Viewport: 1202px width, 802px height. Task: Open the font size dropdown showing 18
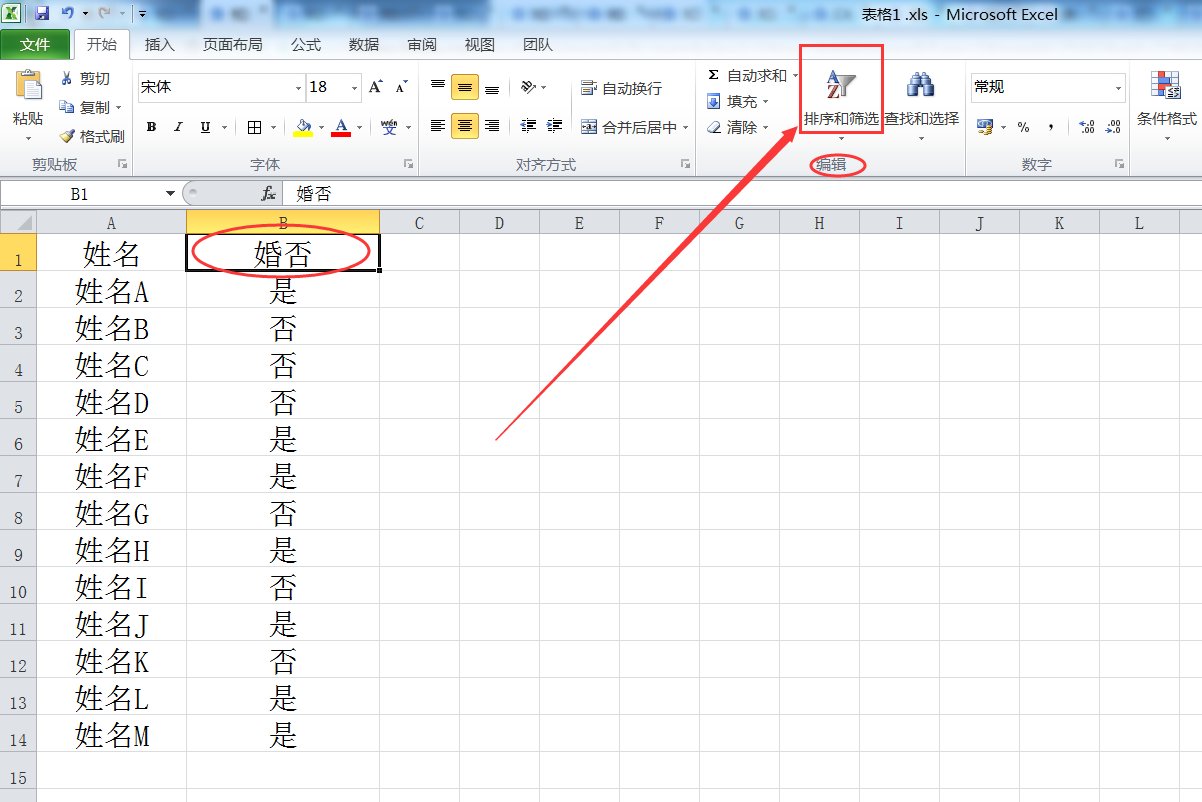tap(354, 88)
